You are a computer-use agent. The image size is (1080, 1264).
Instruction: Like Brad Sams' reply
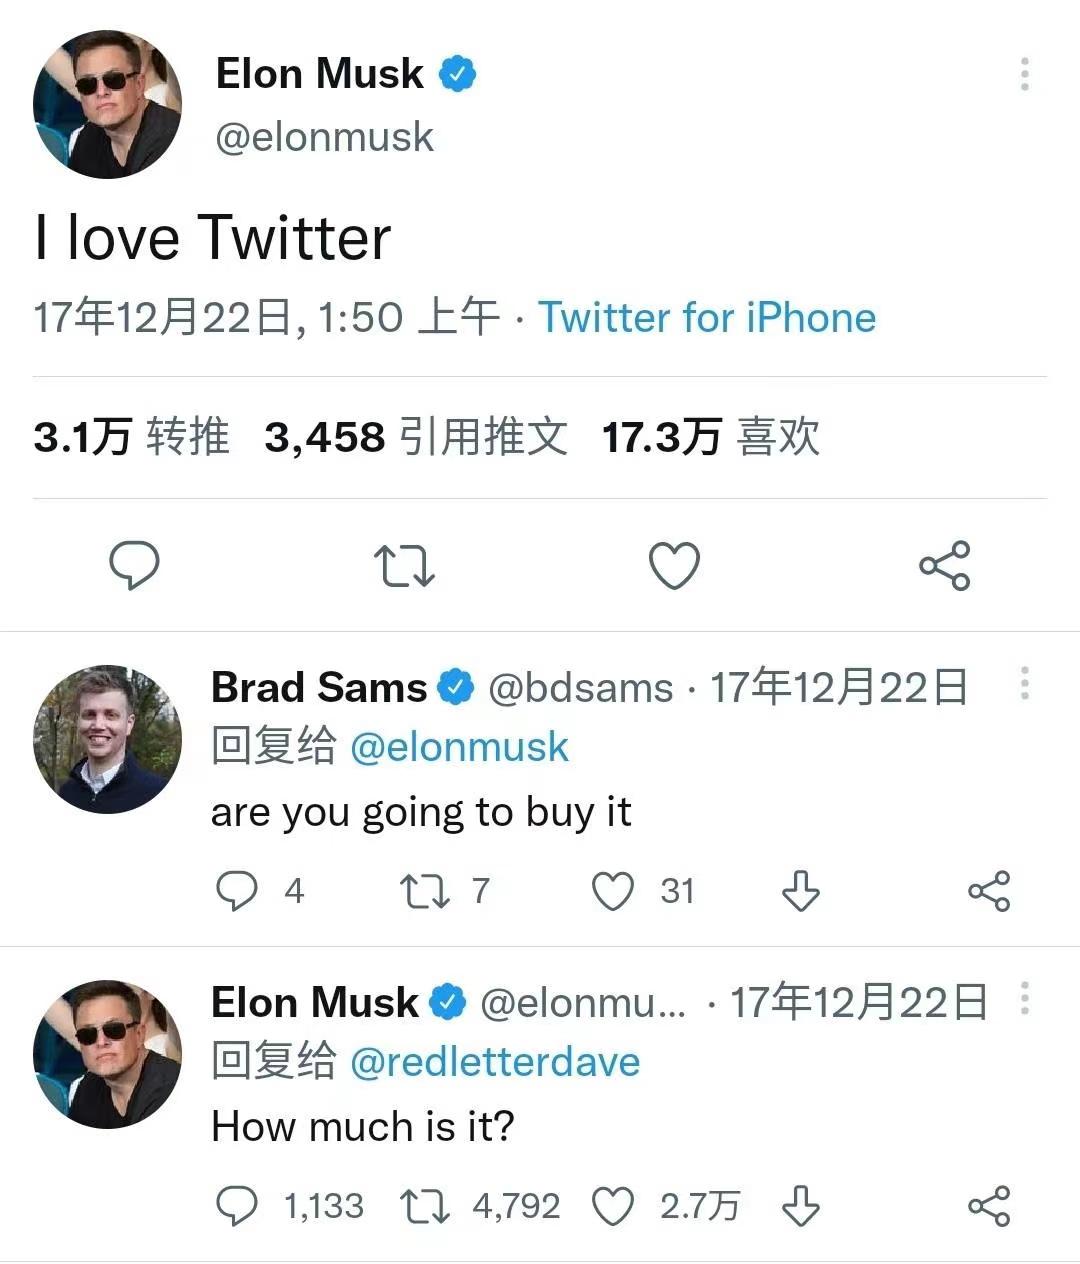tap(613, 891)
